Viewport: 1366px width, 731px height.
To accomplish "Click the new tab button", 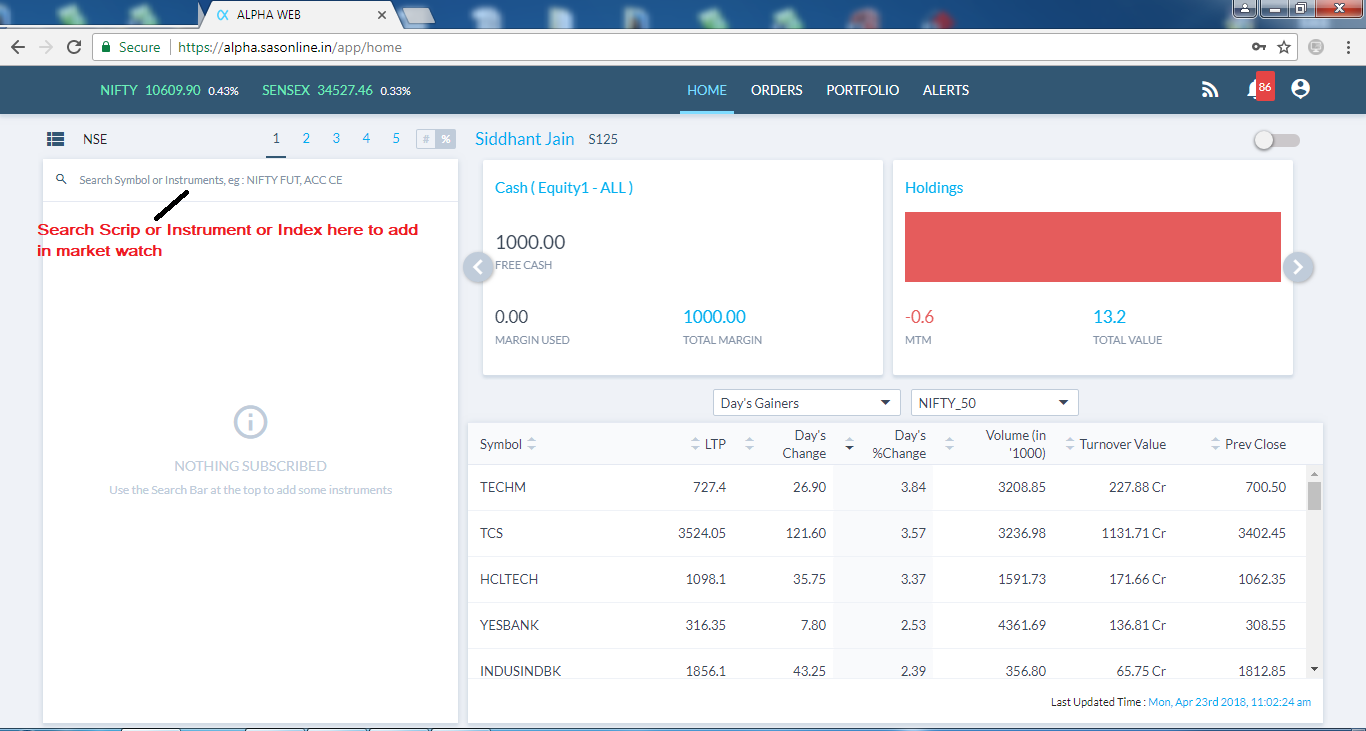I will coord(417,15).
